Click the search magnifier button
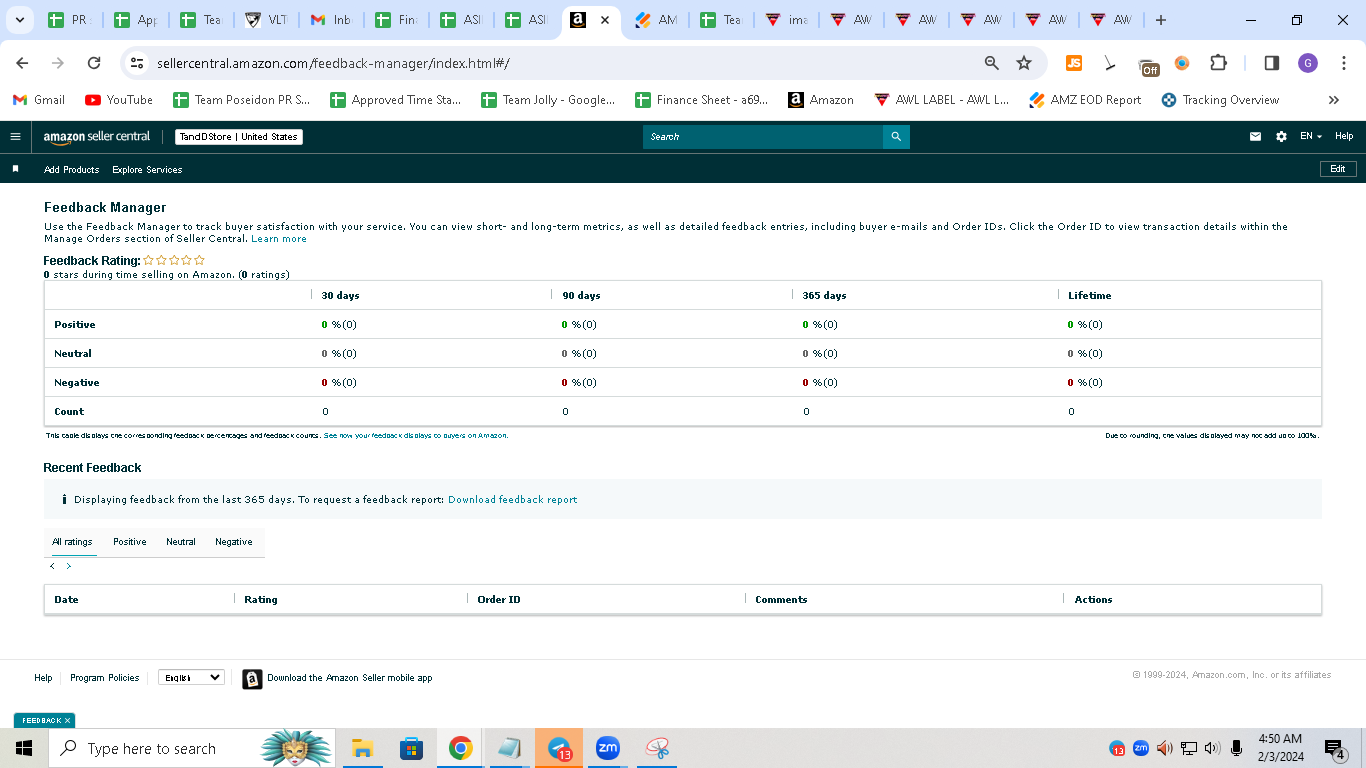The width and height of the screenshot is (1366, 768). 896,137
